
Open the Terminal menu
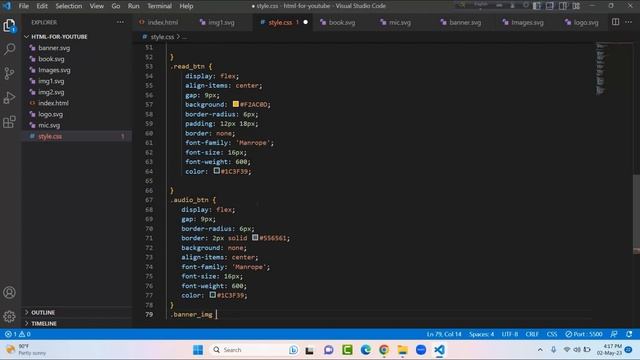click(159, 6)
